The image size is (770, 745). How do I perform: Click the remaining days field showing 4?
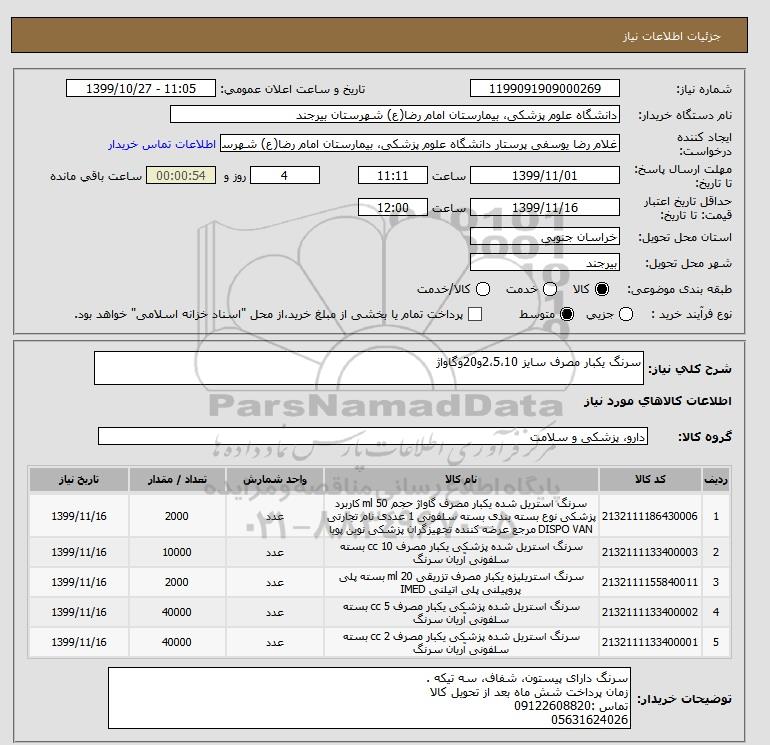285,175
